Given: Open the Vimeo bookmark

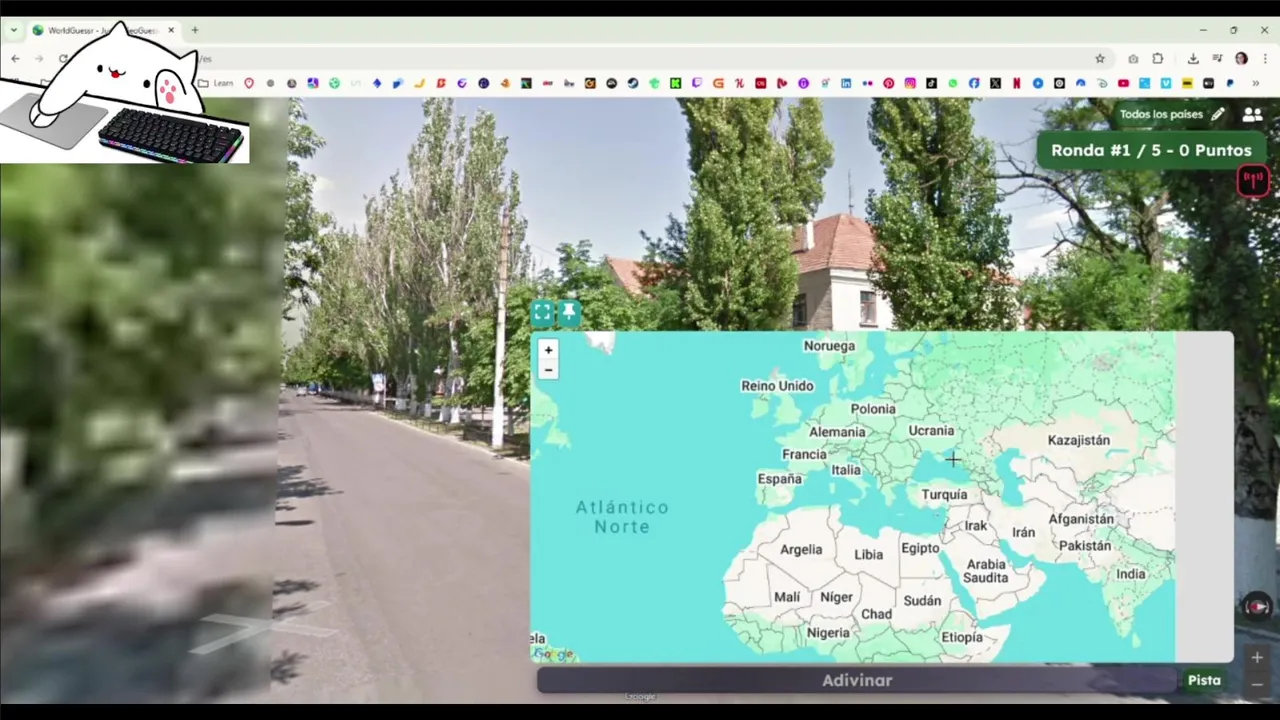Looking at the screenshot, I should pos(1165,83).
